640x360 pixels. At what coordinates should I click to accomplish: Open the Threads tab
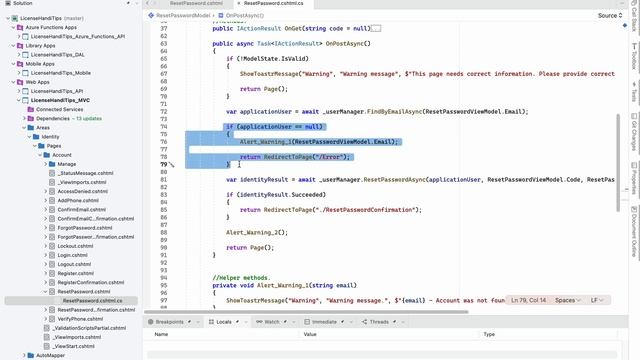click(x=379, y=322)
